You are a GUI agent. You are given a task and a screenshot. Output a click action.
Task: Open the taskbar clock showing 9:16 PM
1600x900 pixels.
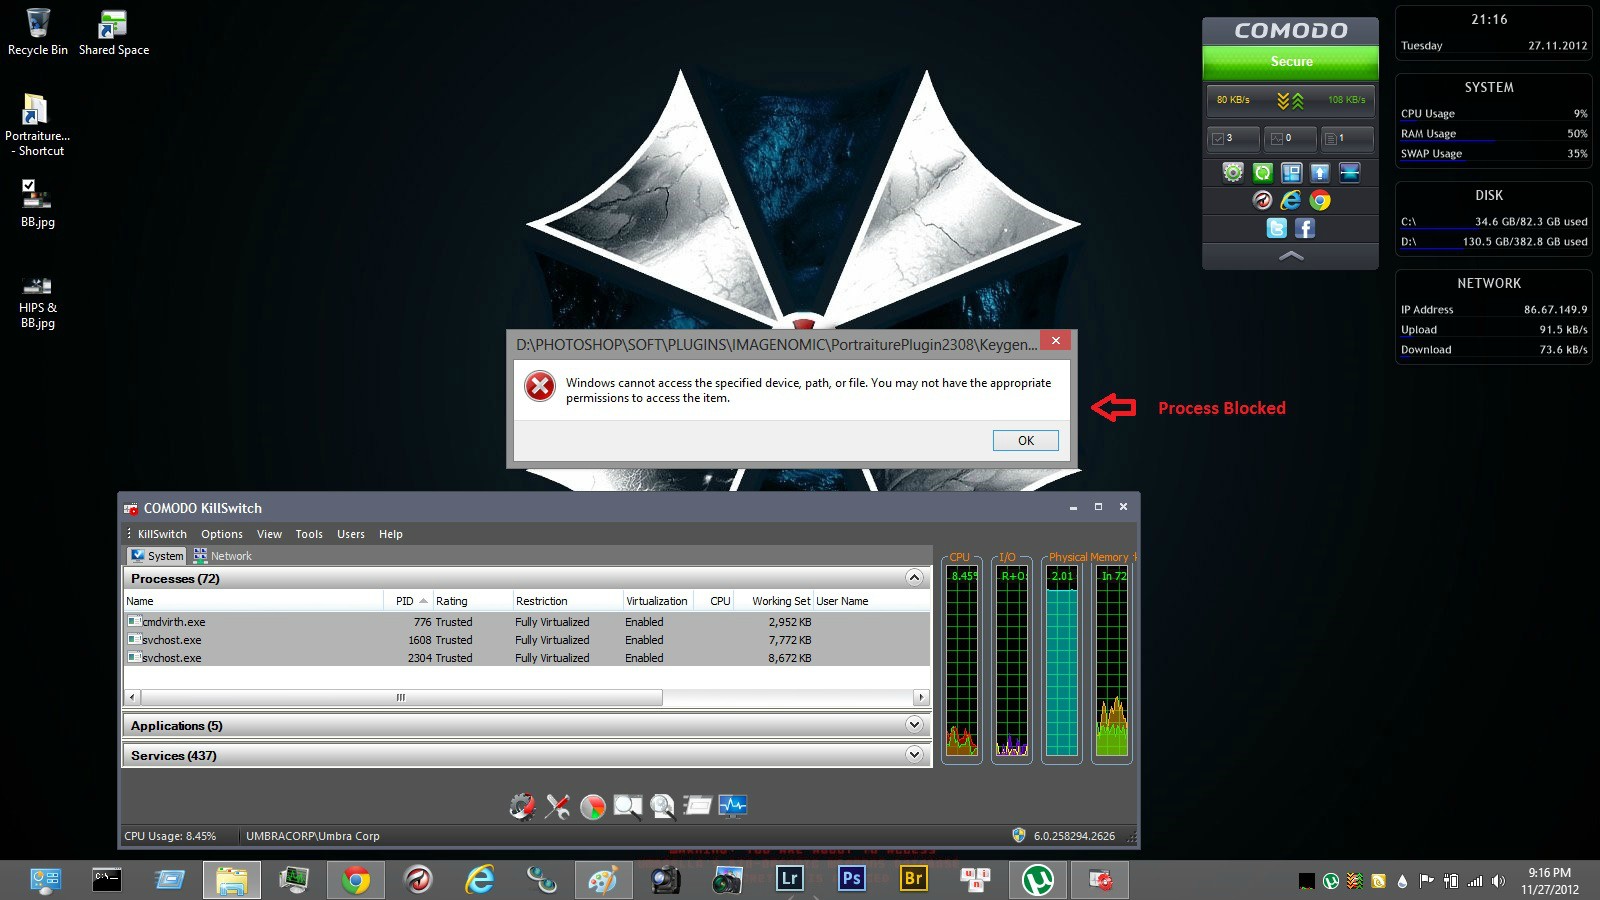(1550, 881)
